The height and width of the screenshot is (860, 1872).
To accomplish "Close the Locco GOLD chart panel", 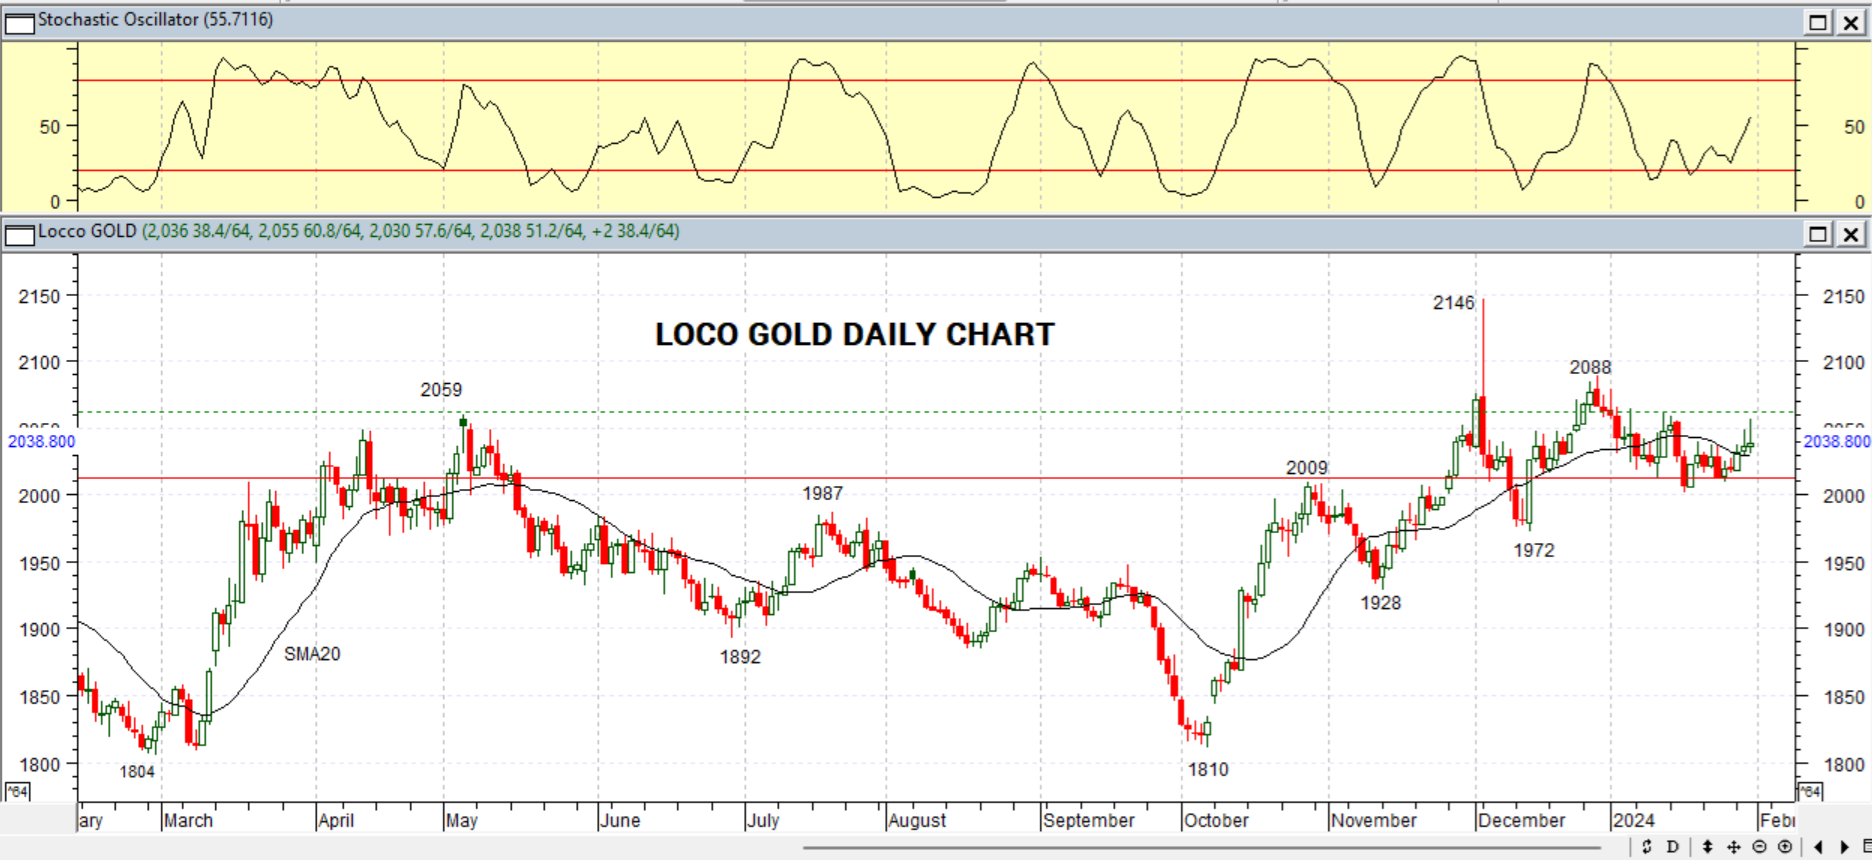I will (1851, 234).
